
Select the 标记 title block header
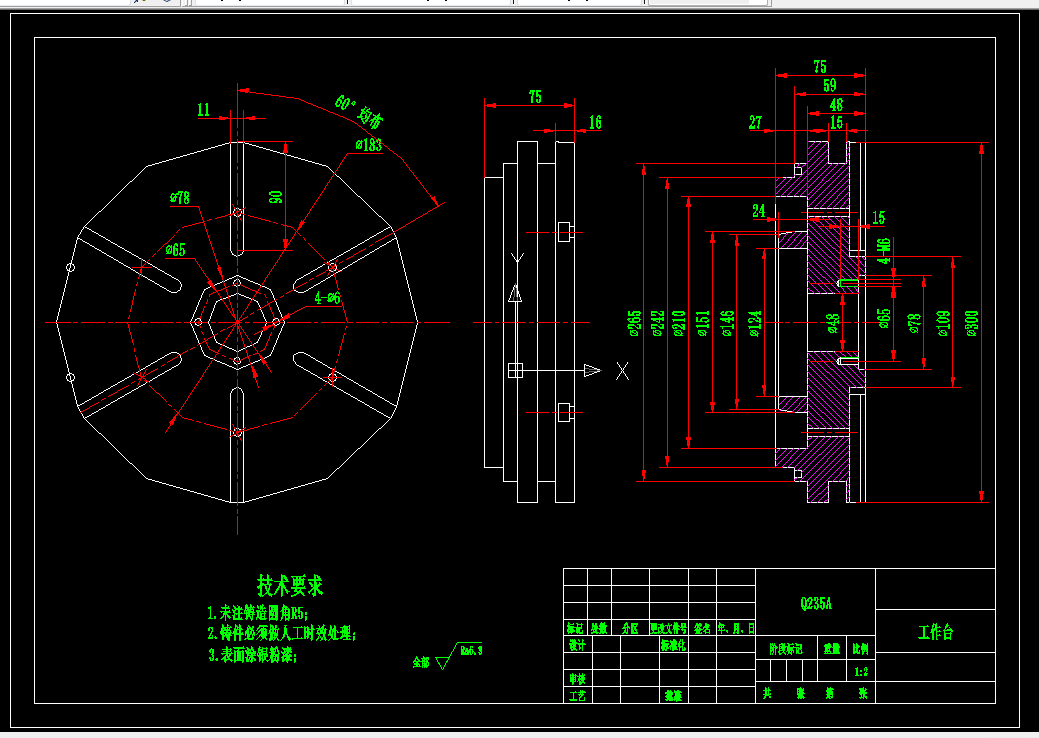575,628
